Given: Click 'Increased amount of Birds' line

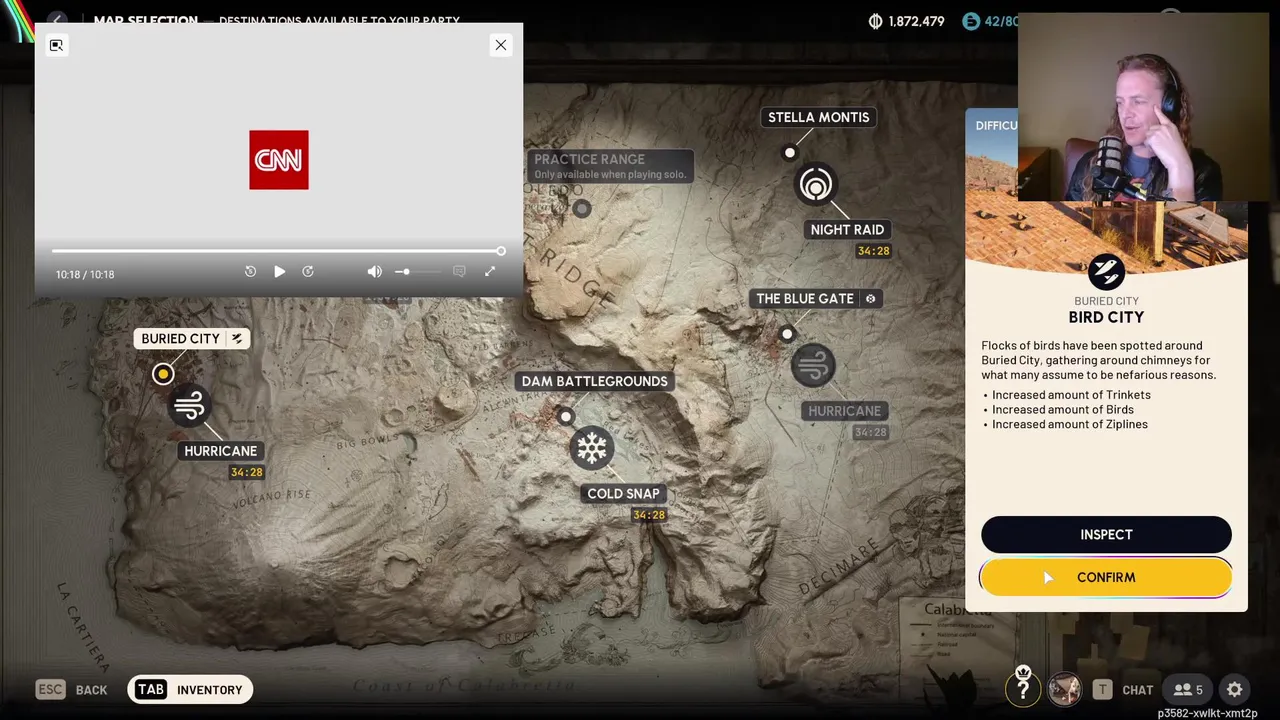Looking at the screenshot, I should 1063,409.
